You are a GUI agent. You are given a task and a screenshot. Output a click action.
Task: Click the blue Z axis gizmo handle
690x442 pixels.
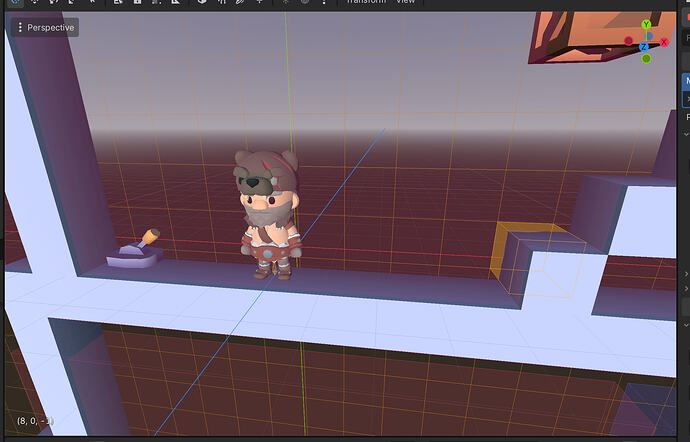pos(644,47)
